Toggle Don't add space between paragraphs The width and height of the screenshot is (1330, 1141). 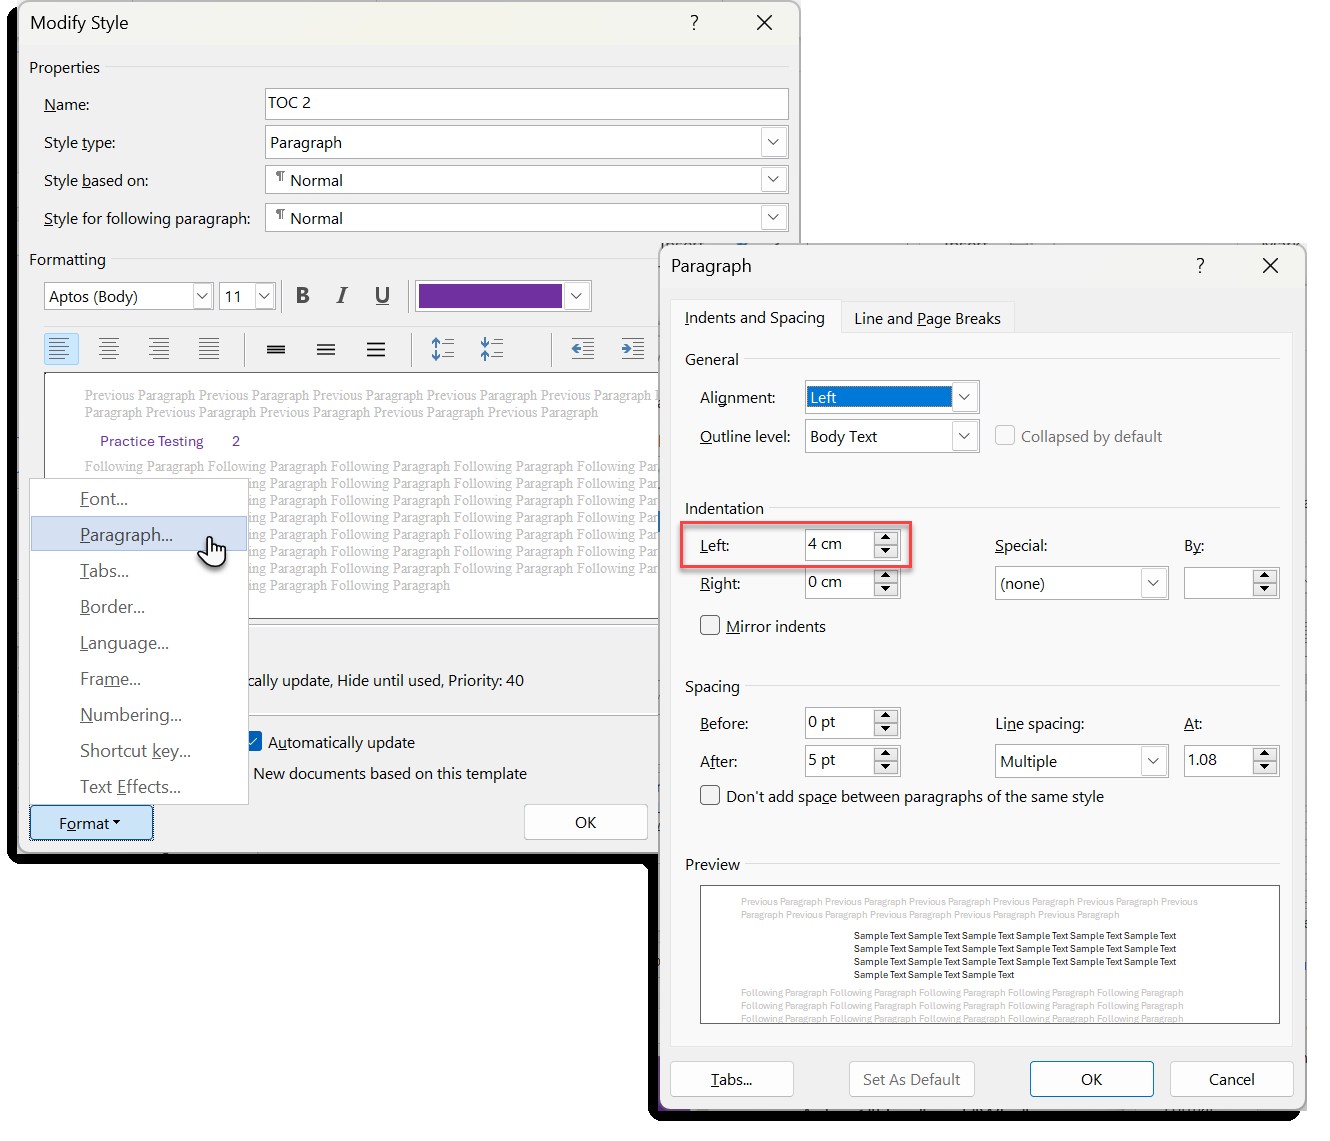710,796
